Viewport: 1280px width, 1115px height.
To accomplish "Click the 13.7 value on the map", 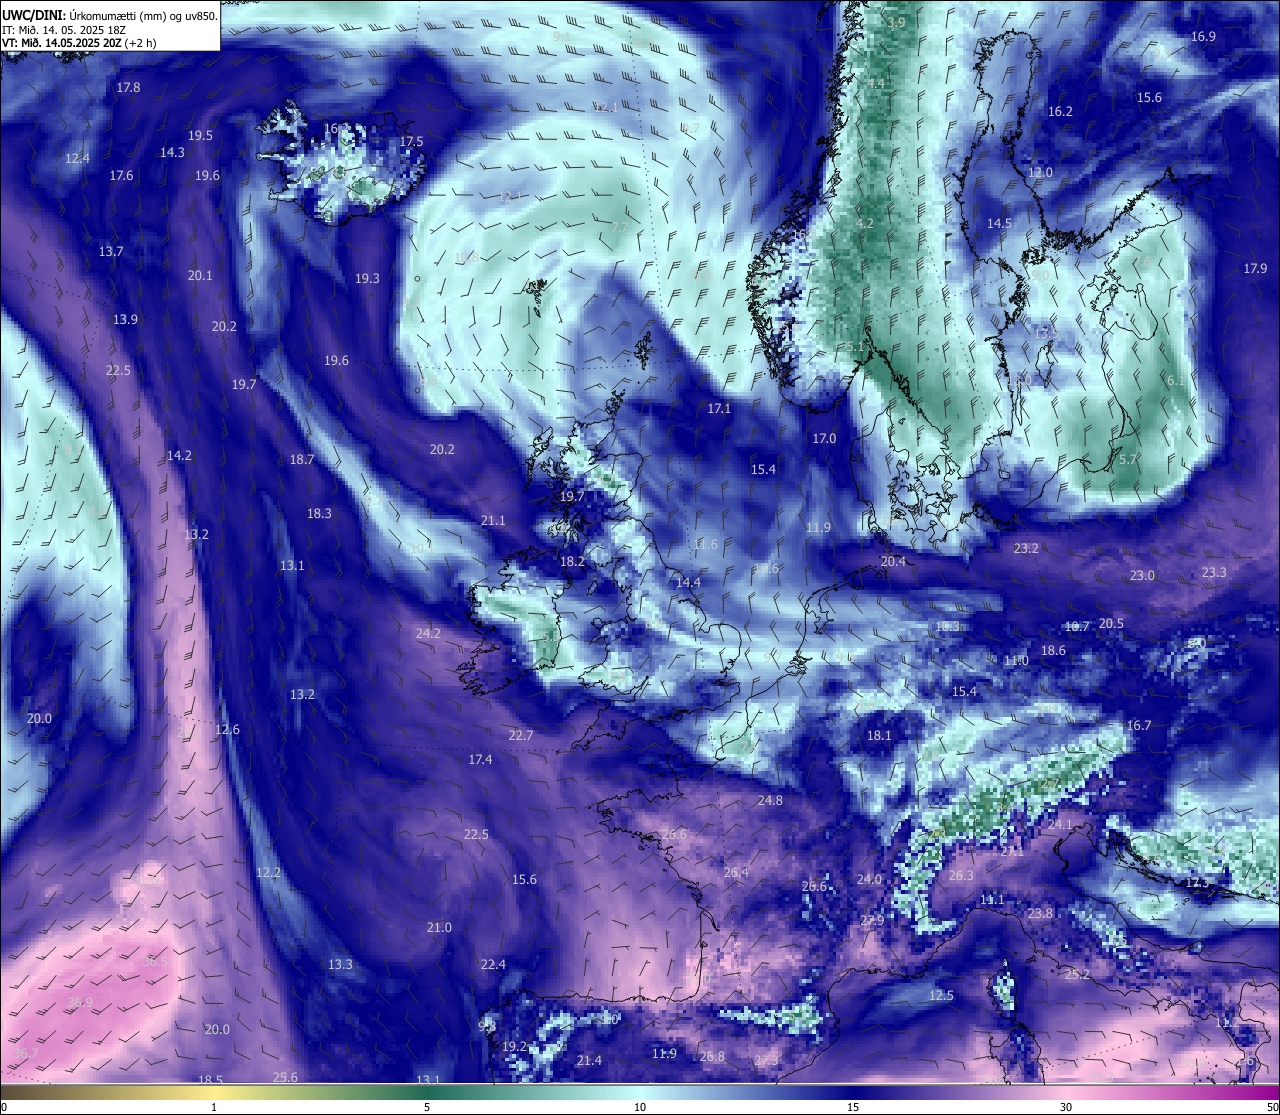I will (111, 252).
